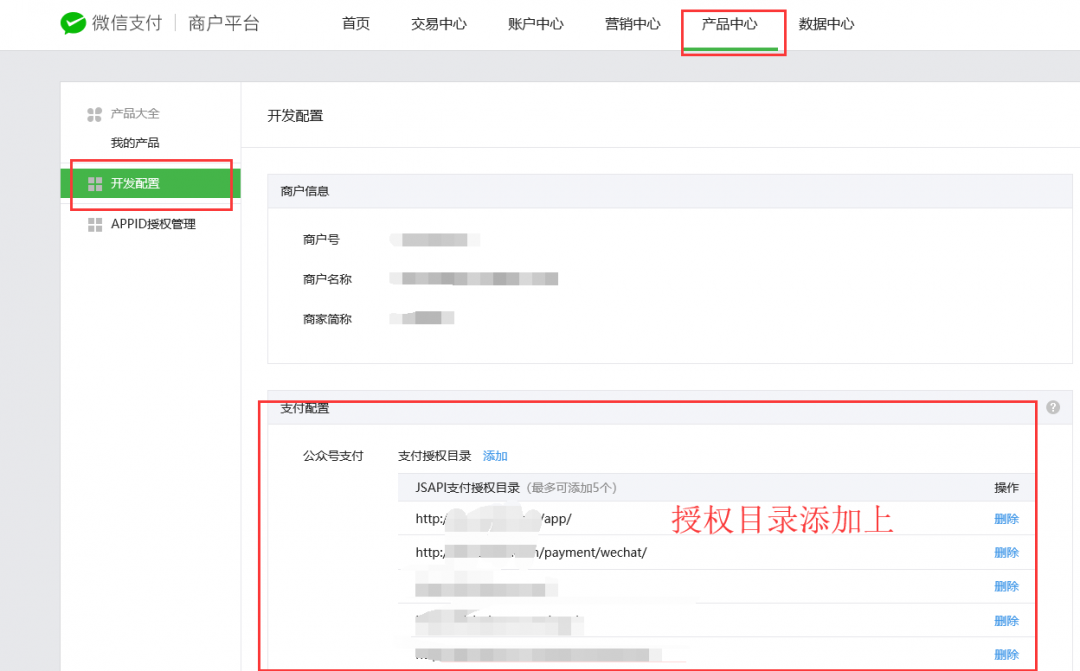
Task: Click the 商户平台 header text
Action: 224,23
